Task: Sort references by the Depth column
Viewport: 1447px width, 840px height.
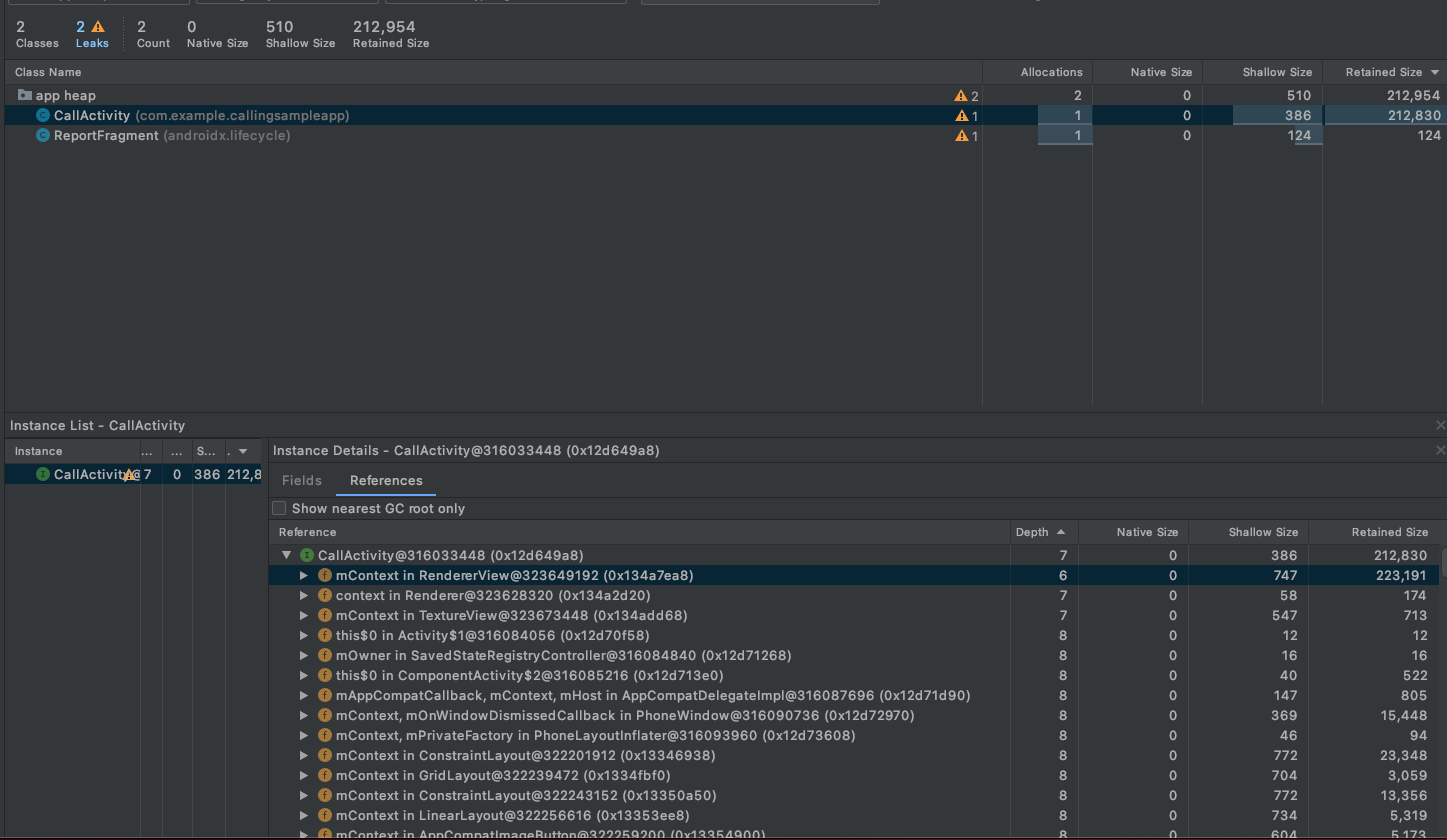Action: pyautogui.click(x=1033, y=532)
